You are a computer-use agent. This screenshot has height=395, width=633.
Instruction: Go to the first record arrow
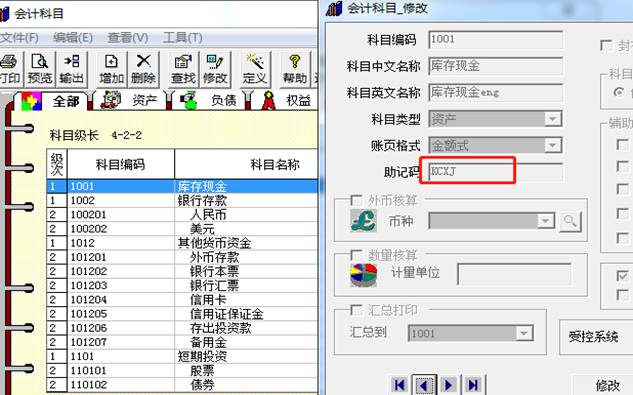click(x=400, y=385)
